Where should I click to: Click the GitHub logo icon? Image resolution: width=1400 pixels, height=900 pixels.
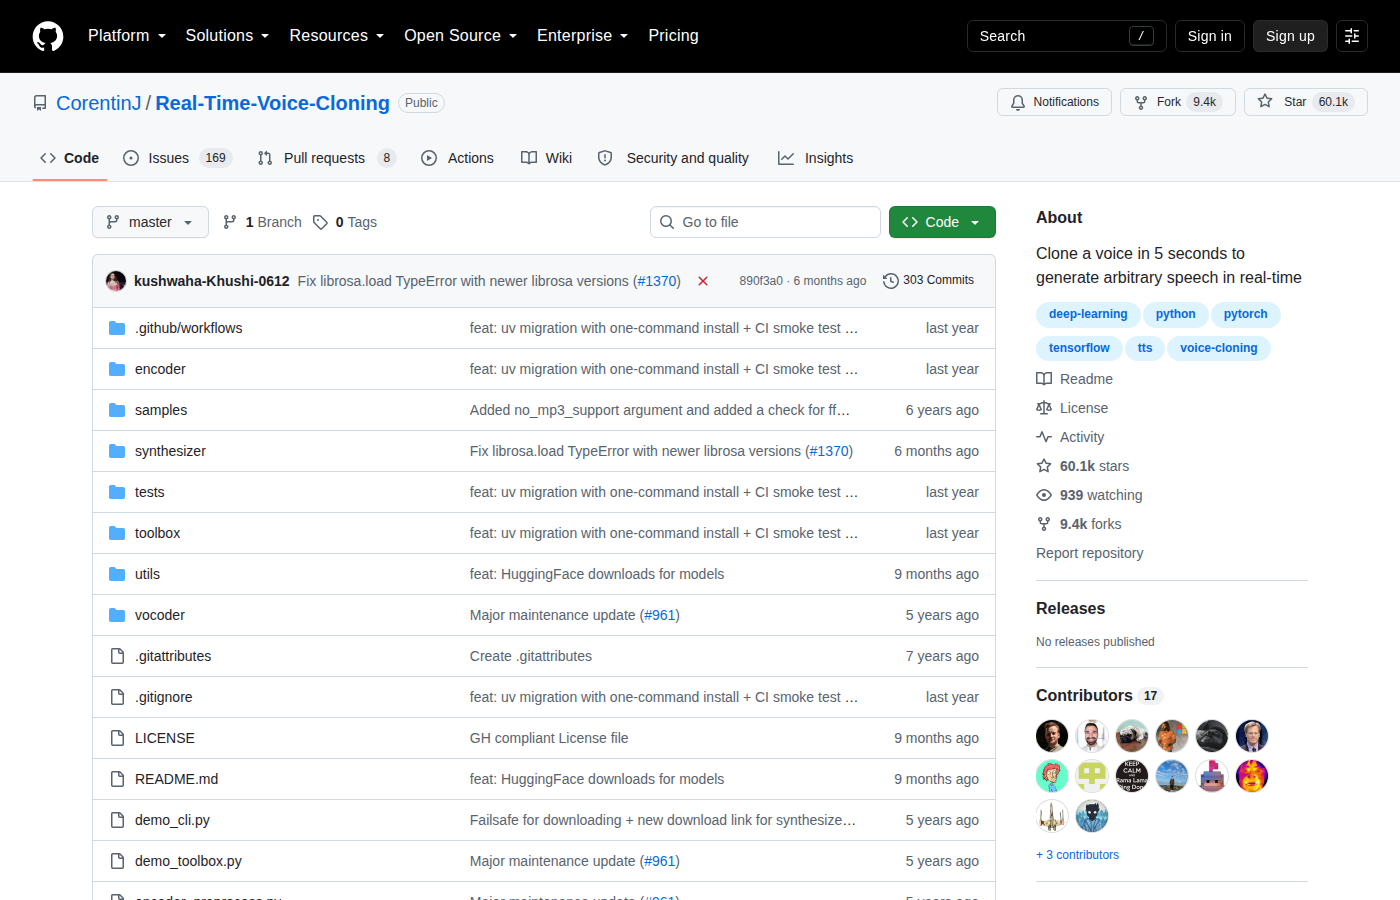pyautogui.click(x=48, y=36)
